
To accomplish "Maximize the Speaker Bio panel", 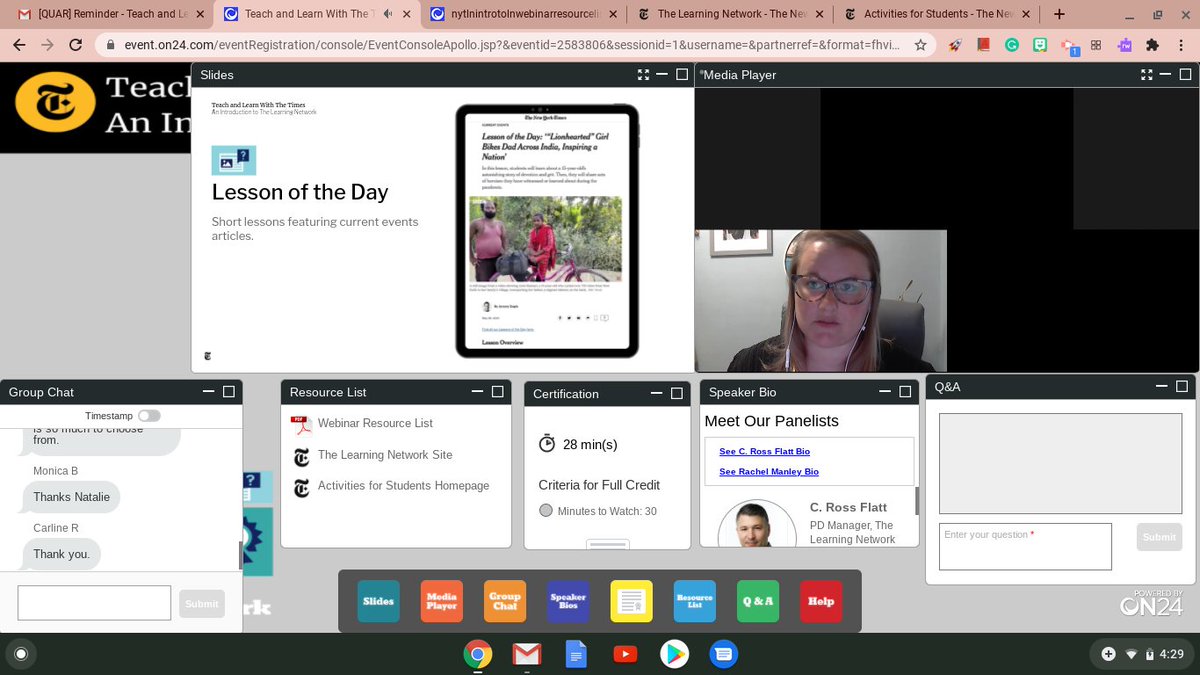I will tap(905, 392).
